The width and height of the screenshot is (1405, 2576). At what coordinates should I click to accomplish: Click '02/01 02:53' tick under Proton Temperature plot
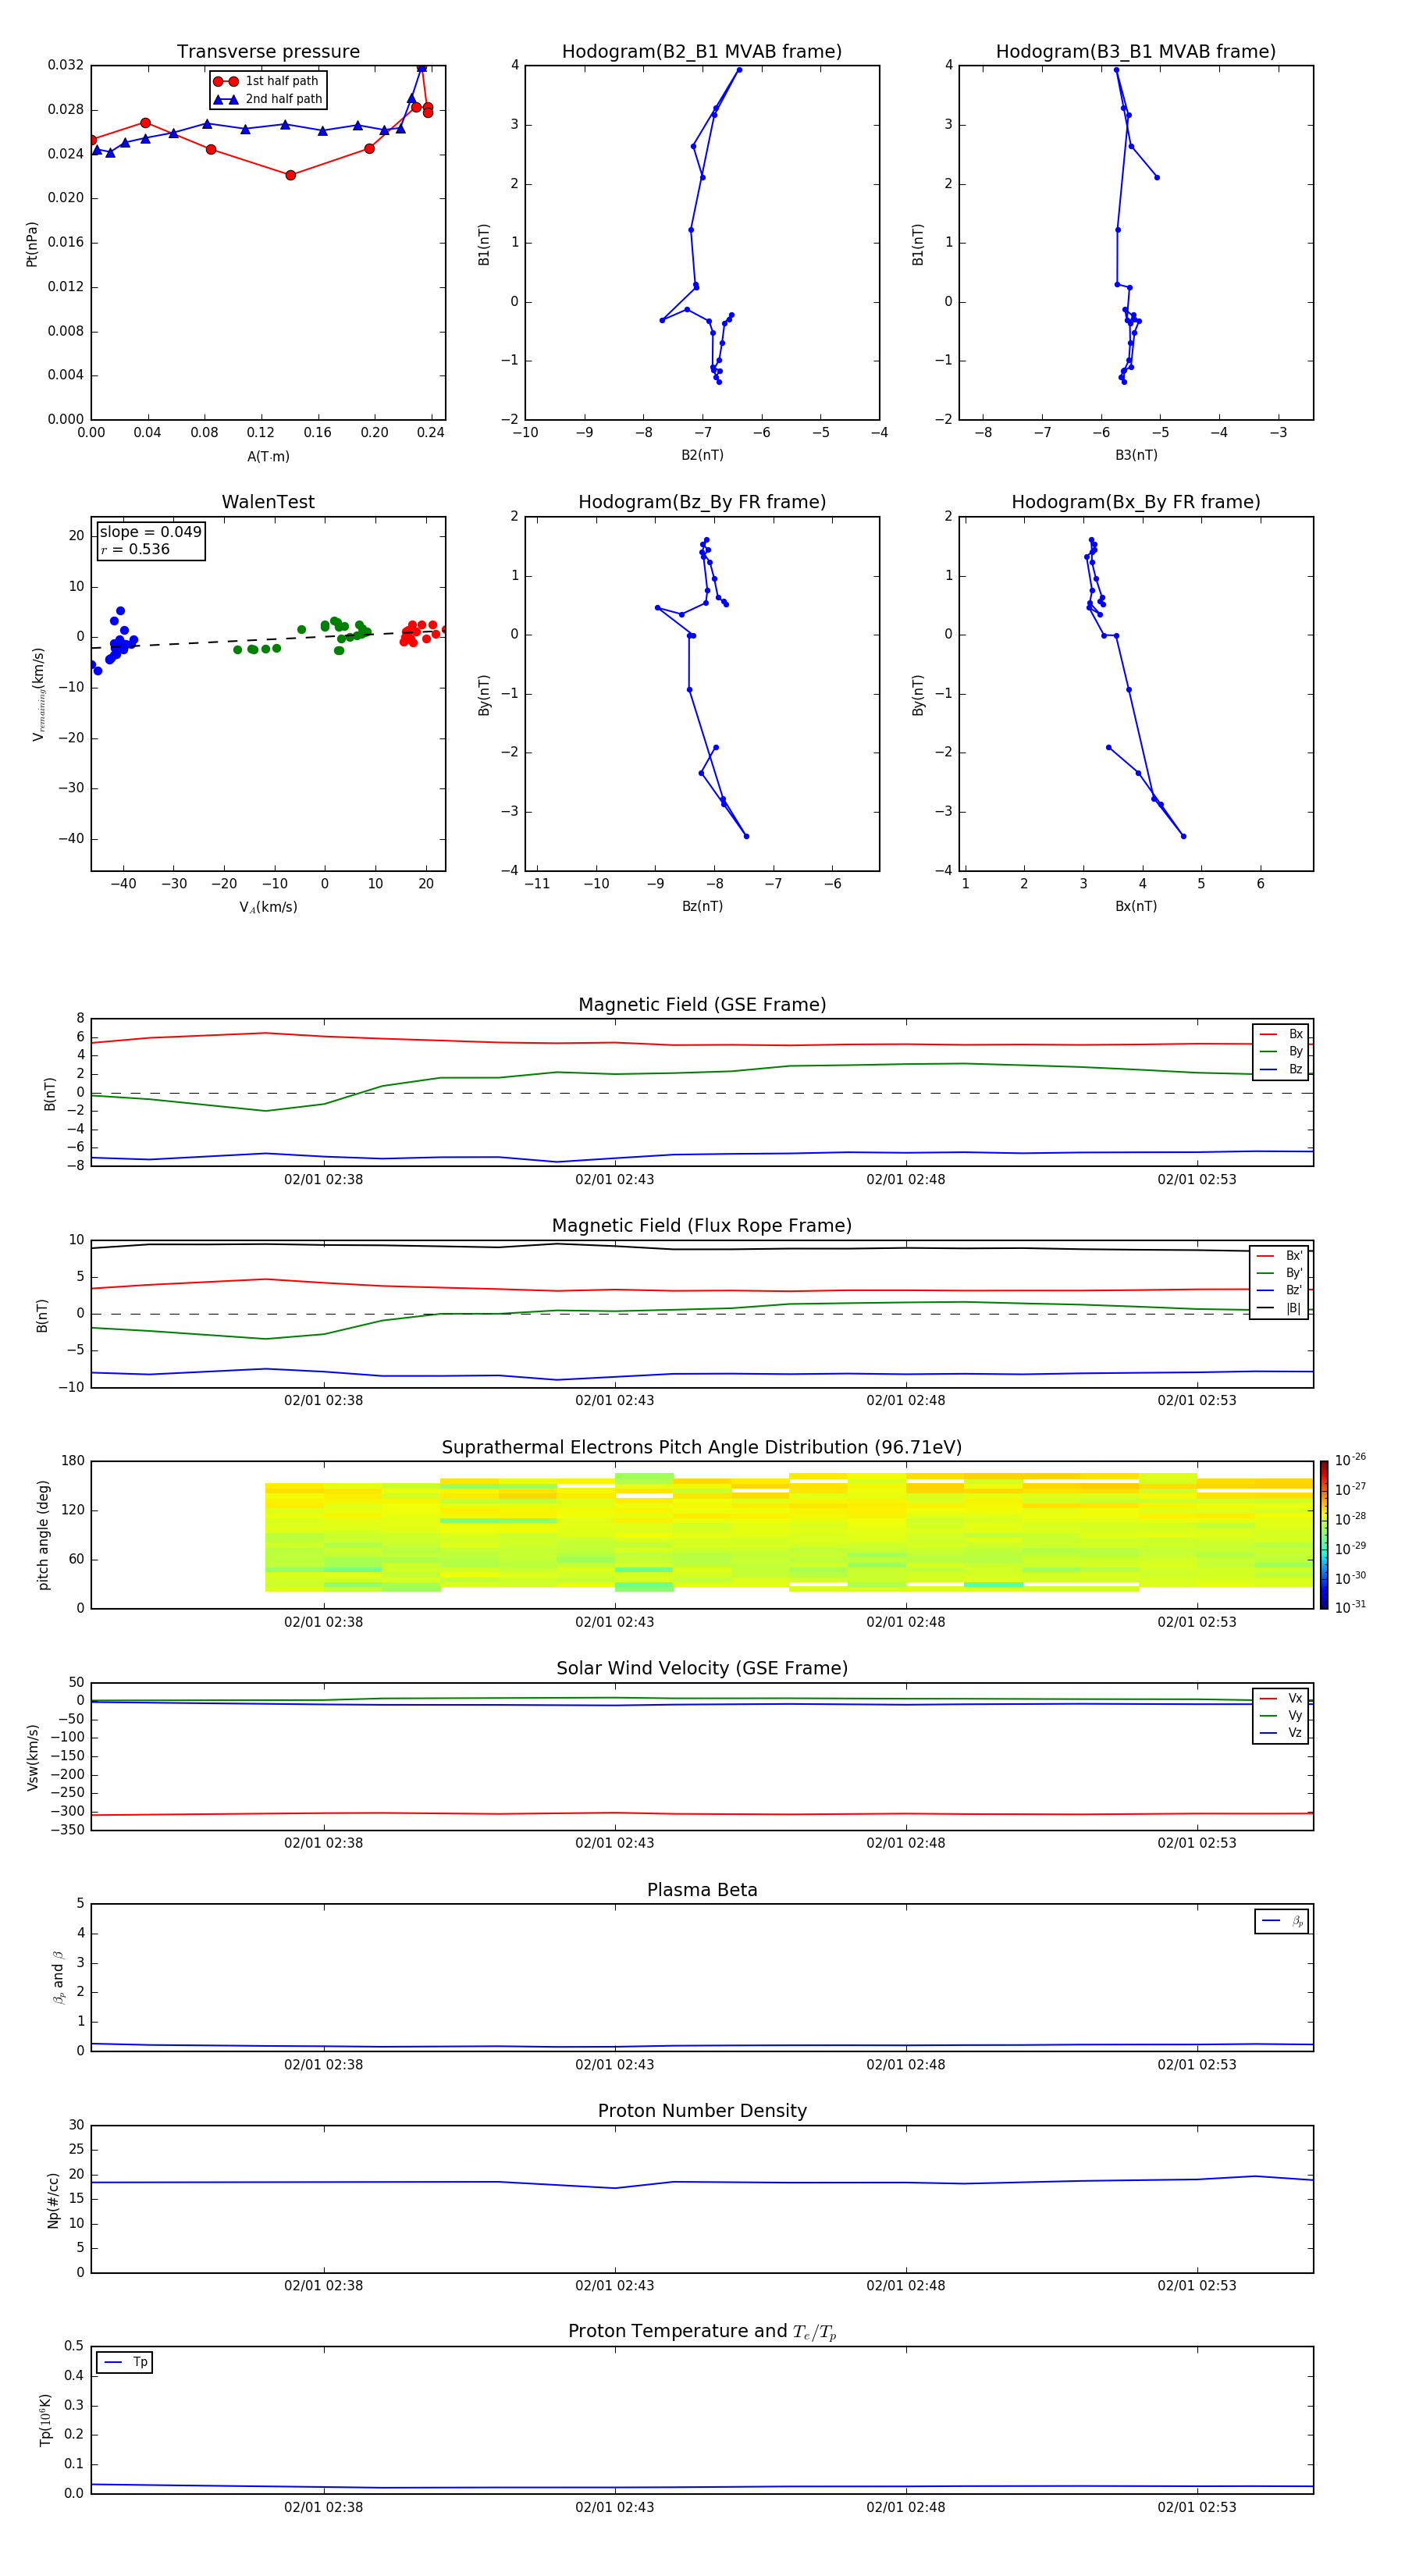point(1197,2507)
